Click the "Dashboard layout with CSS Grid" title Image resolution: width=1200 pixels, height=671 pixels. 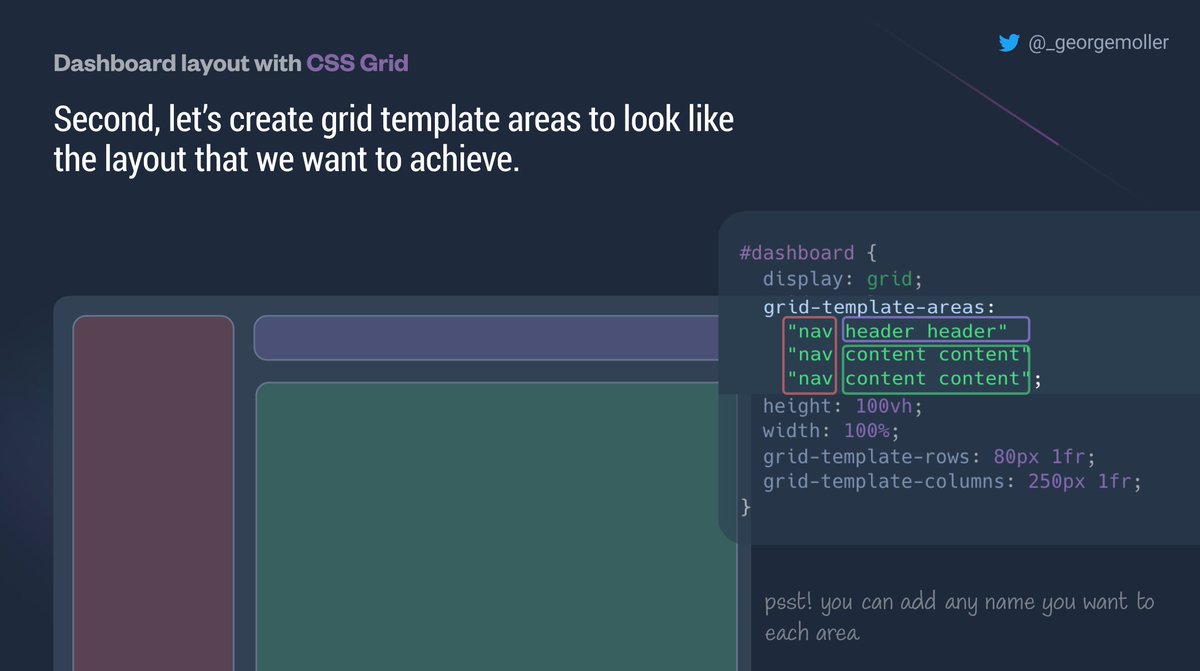pos(231,64)
